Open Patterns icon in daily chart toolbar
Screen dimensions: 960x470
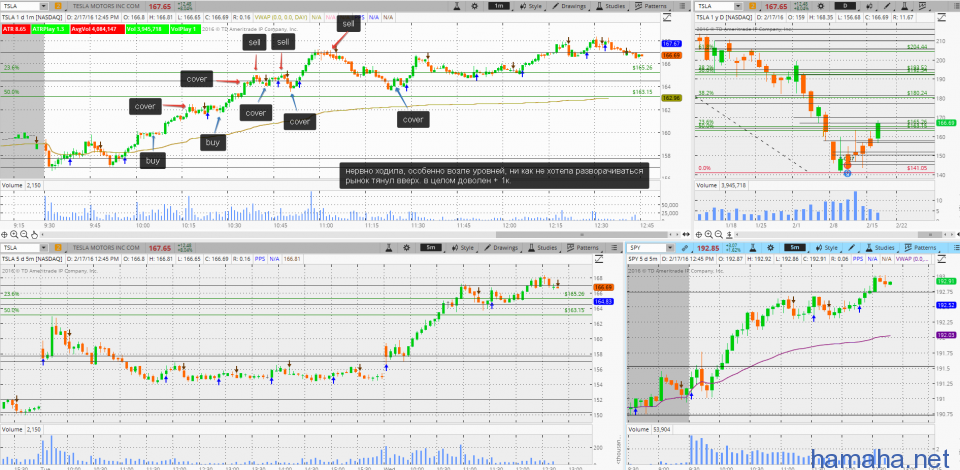(x=922, y=6)
